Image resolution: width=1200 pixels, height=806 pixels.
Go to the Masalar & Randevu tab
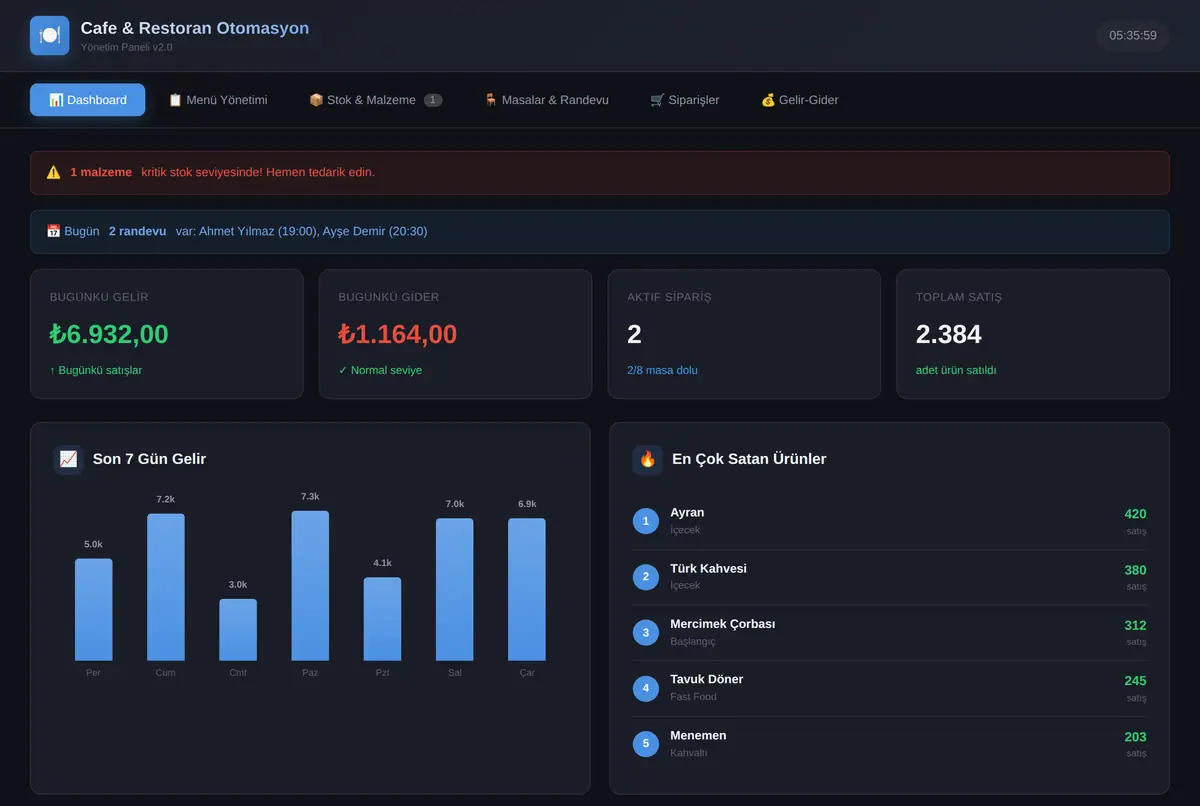tap(546, 100)
